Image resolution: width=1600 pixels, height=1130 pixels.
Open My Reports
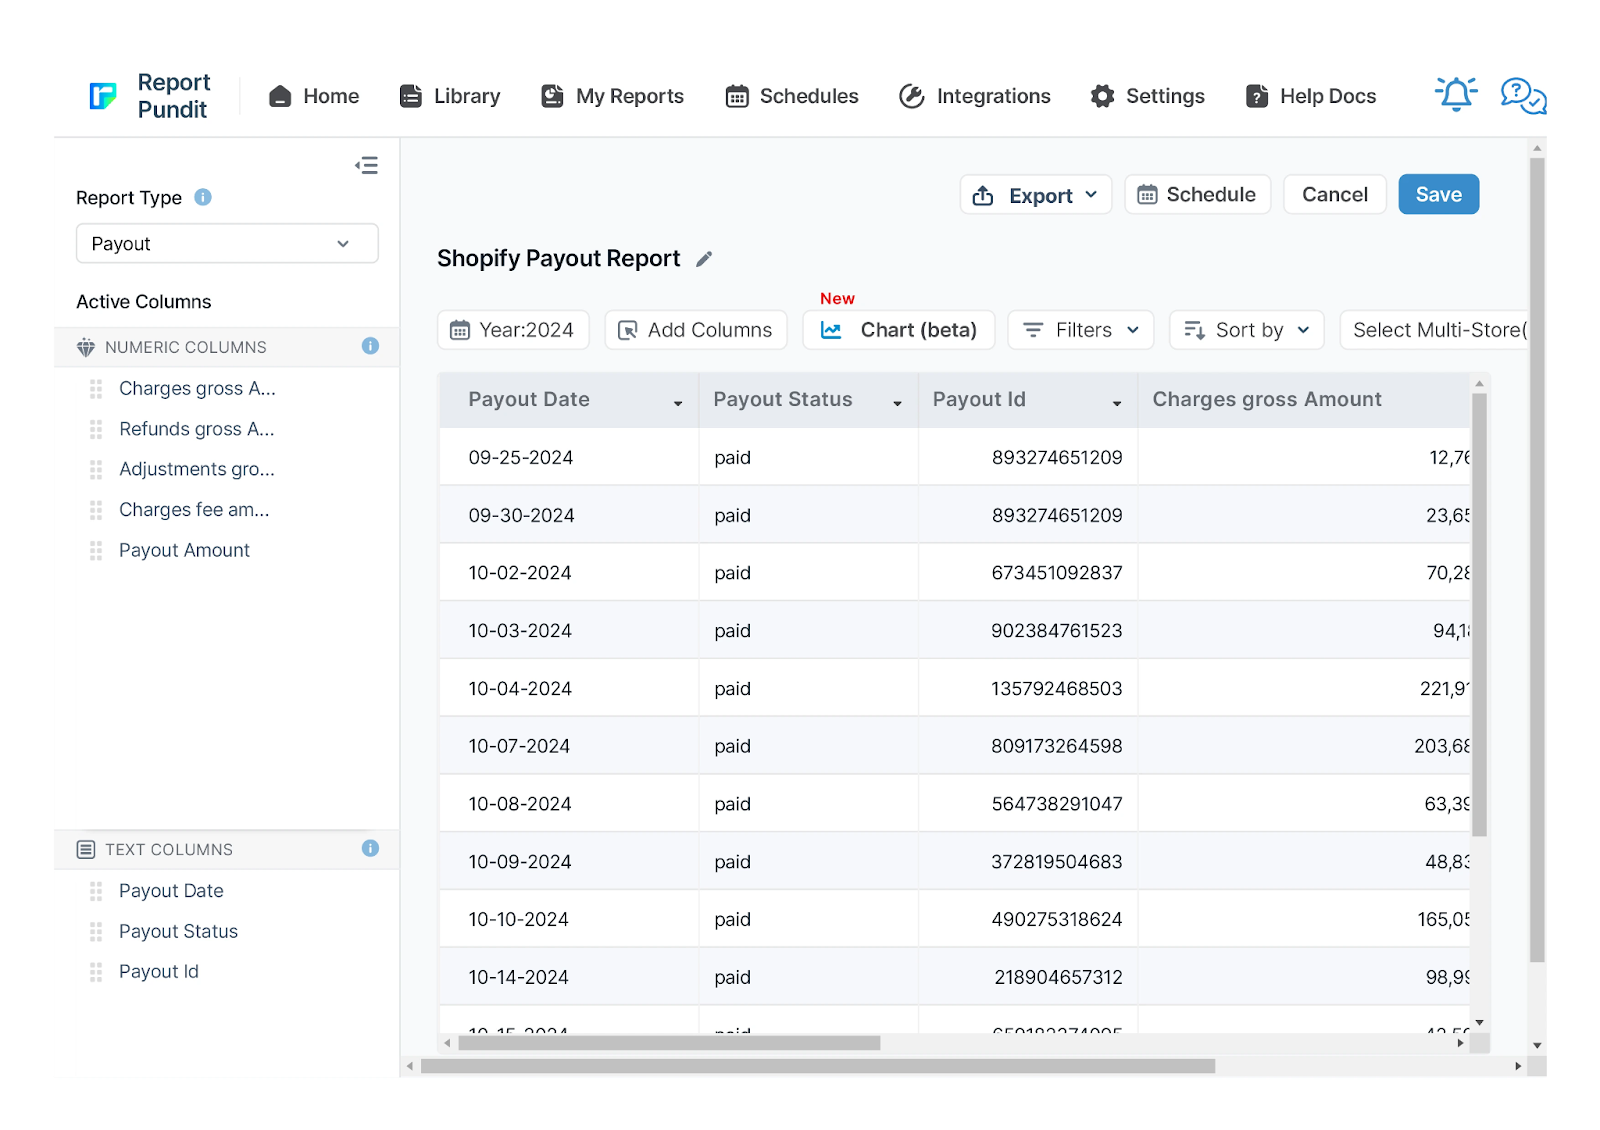(612, 96)
